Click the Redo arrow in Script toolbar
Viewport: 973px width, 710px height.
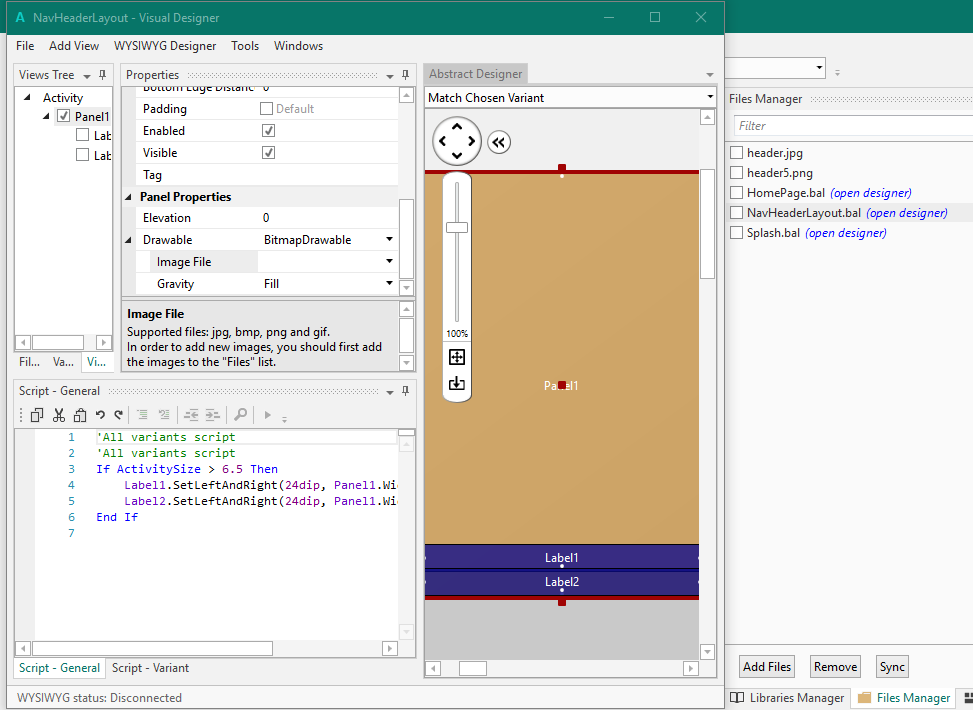pos(118,415)
